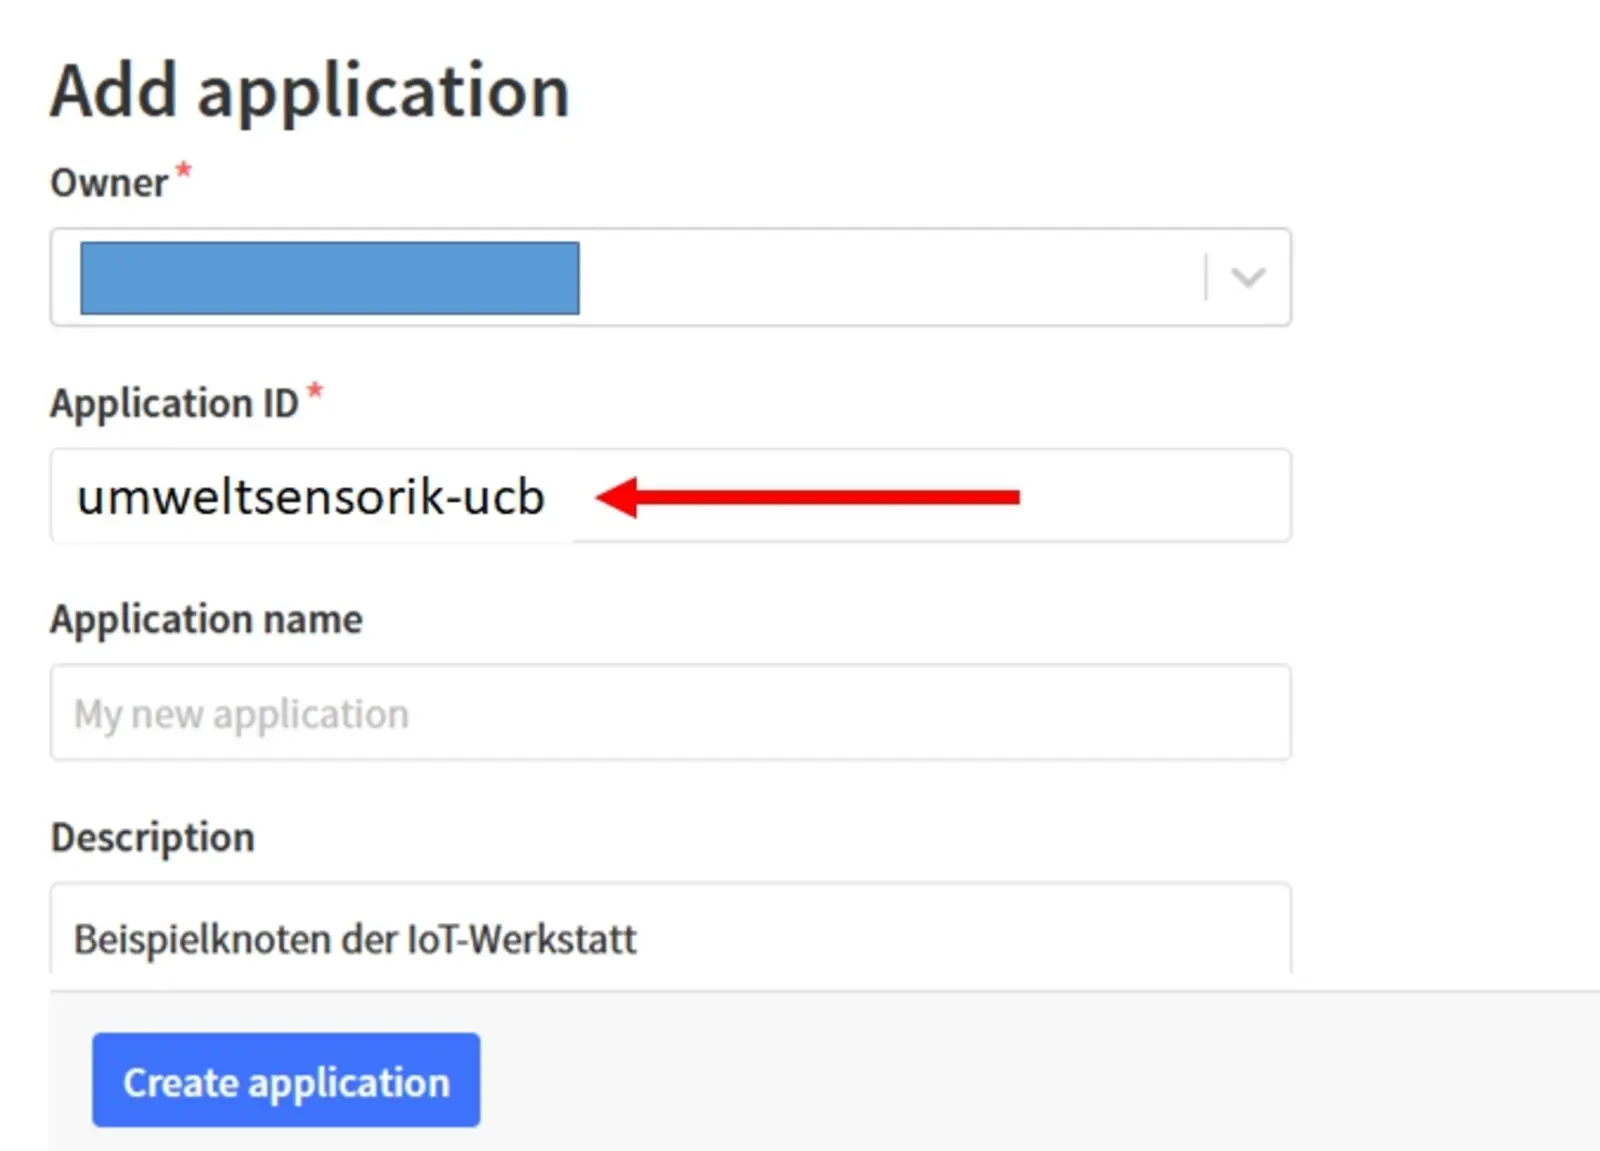Click the red asterisk beside Owner
Image resolution: width=1600 pixels, height=1151 pixels.
183,170
